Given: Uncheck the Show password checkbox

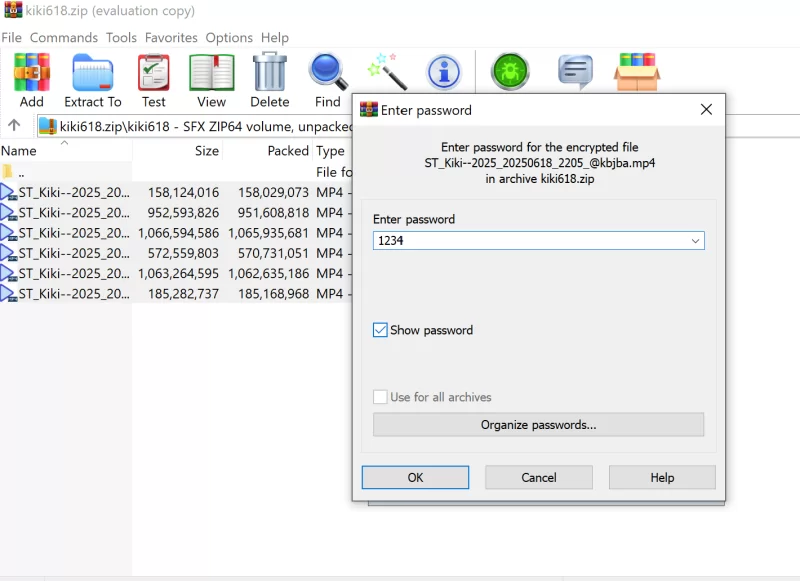Looking at the screenshot, I should click(x=380, y=330).
